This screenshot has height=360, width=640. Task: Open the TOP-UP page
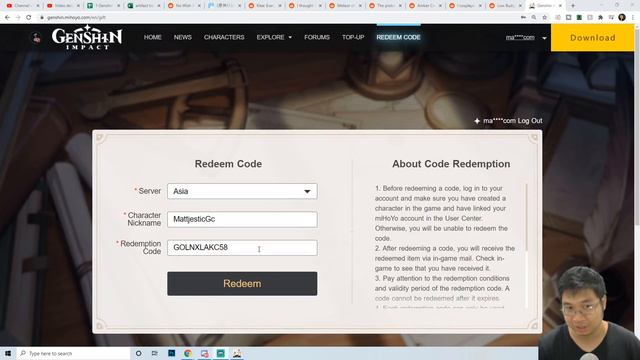point(353,37)
